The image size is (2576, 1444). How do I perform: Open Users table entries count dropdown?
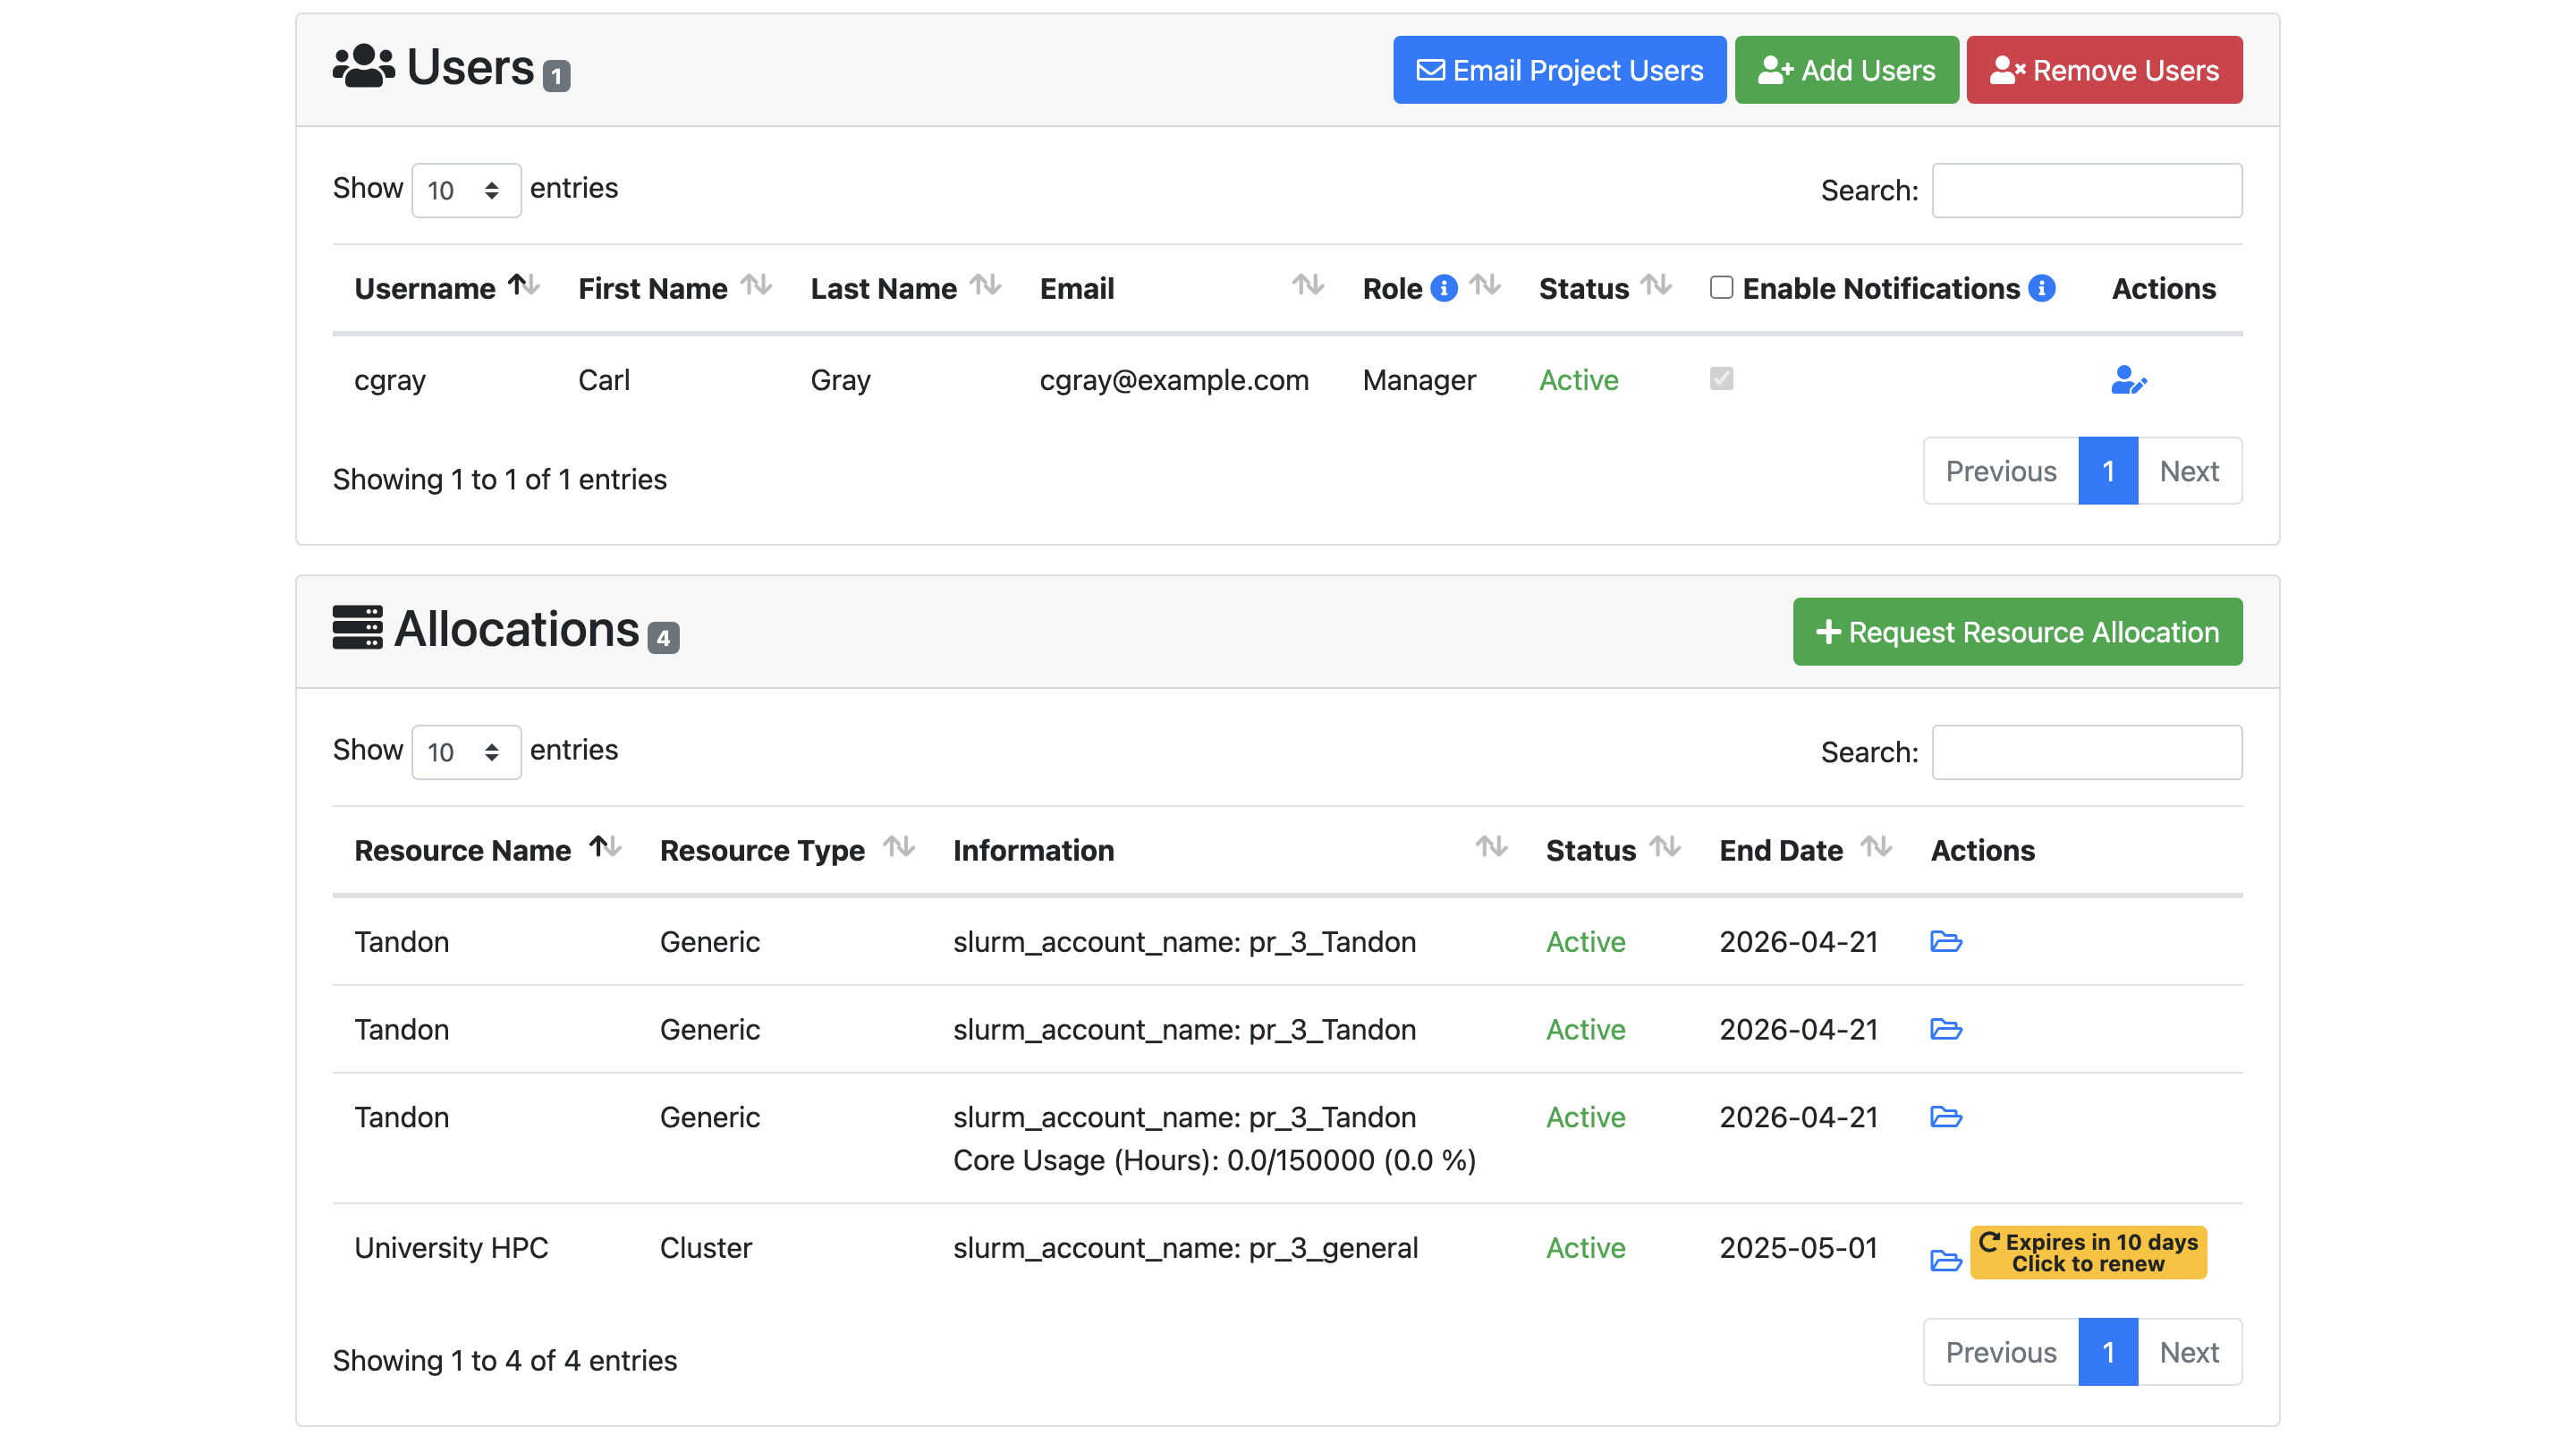(x=465, y=190)
